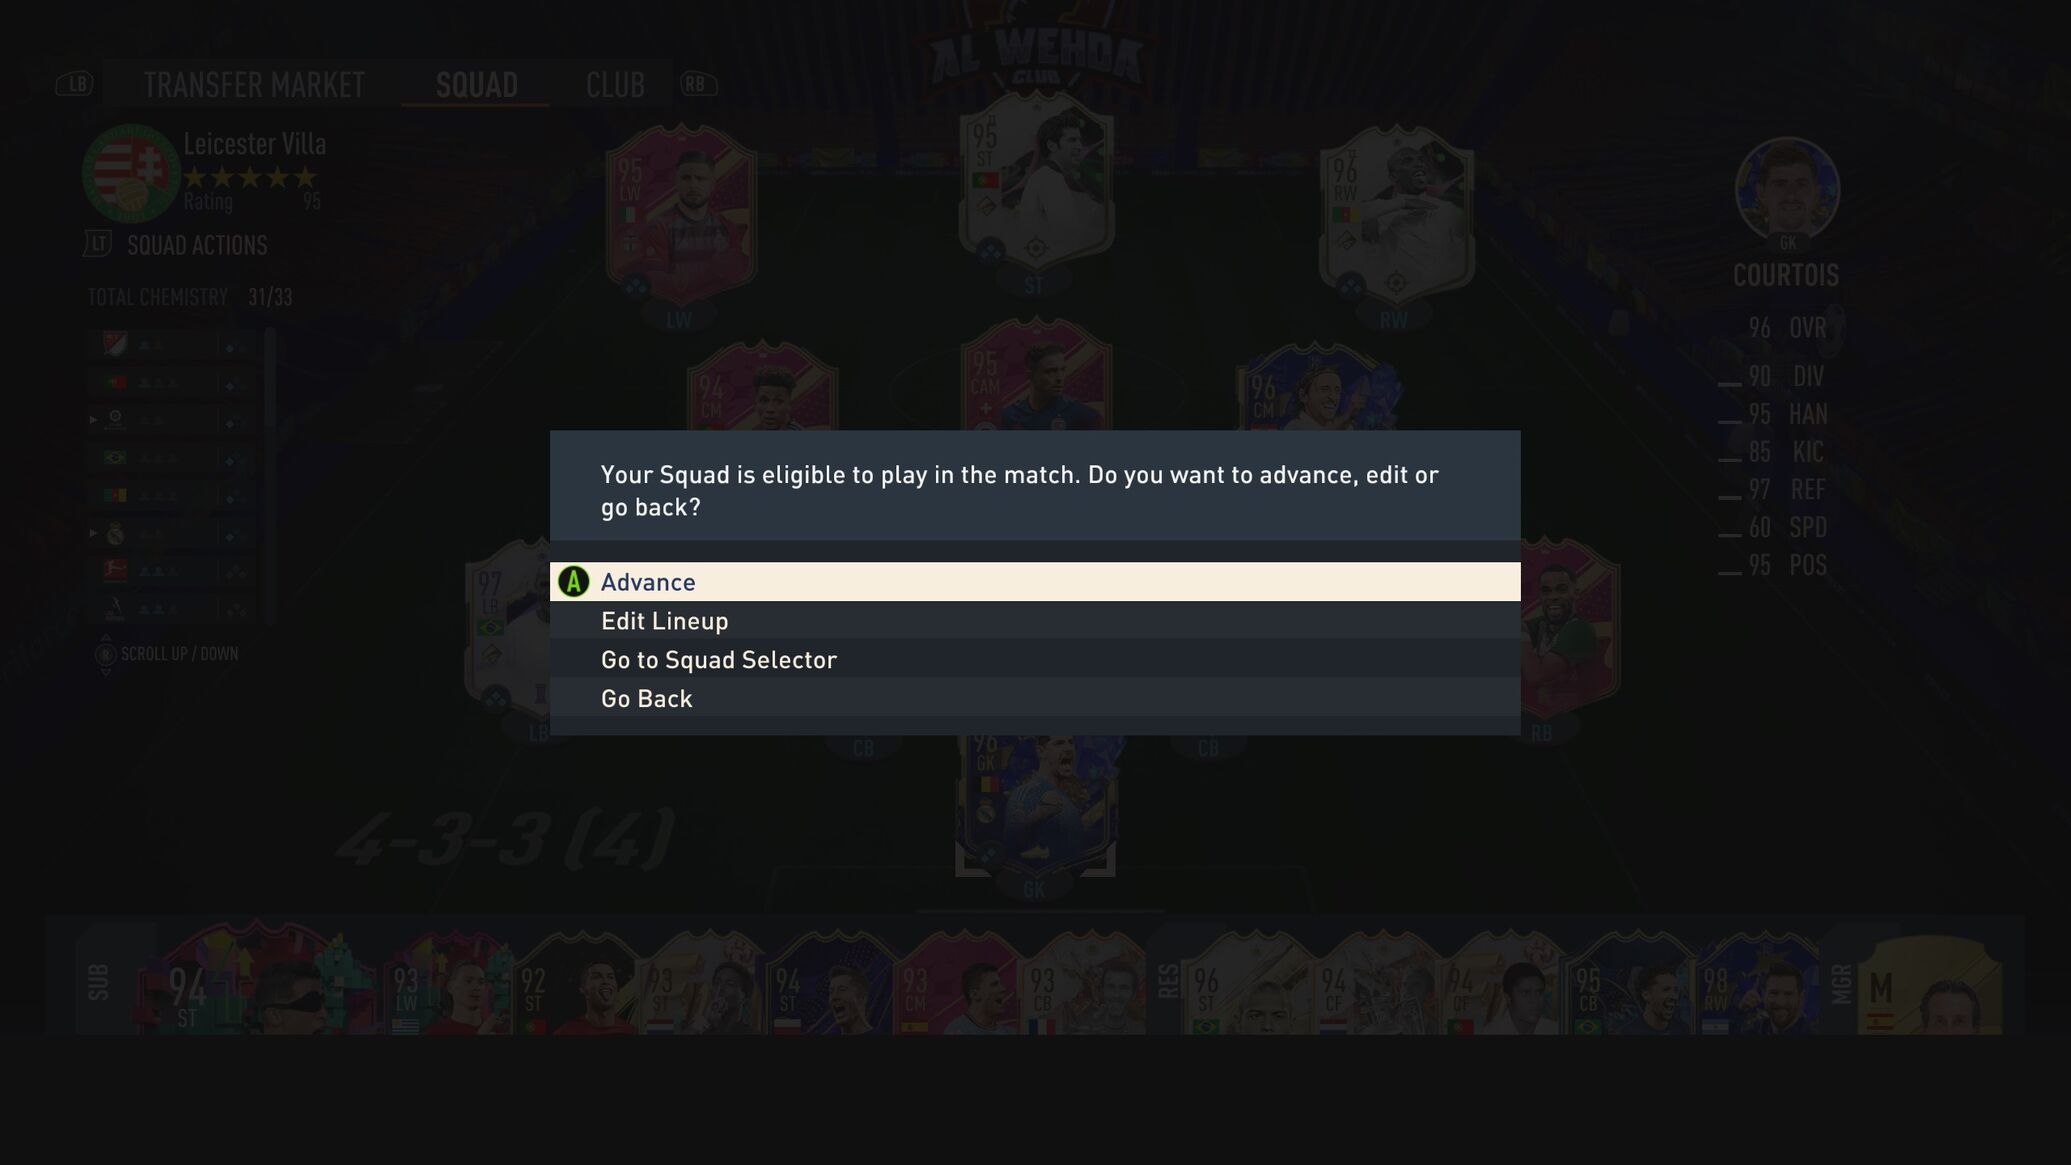Image resolution: width=2071 pixels, height=1165 pixels.
Task: Click the Al Wehda club logo
Action: tap(1036, 50)
